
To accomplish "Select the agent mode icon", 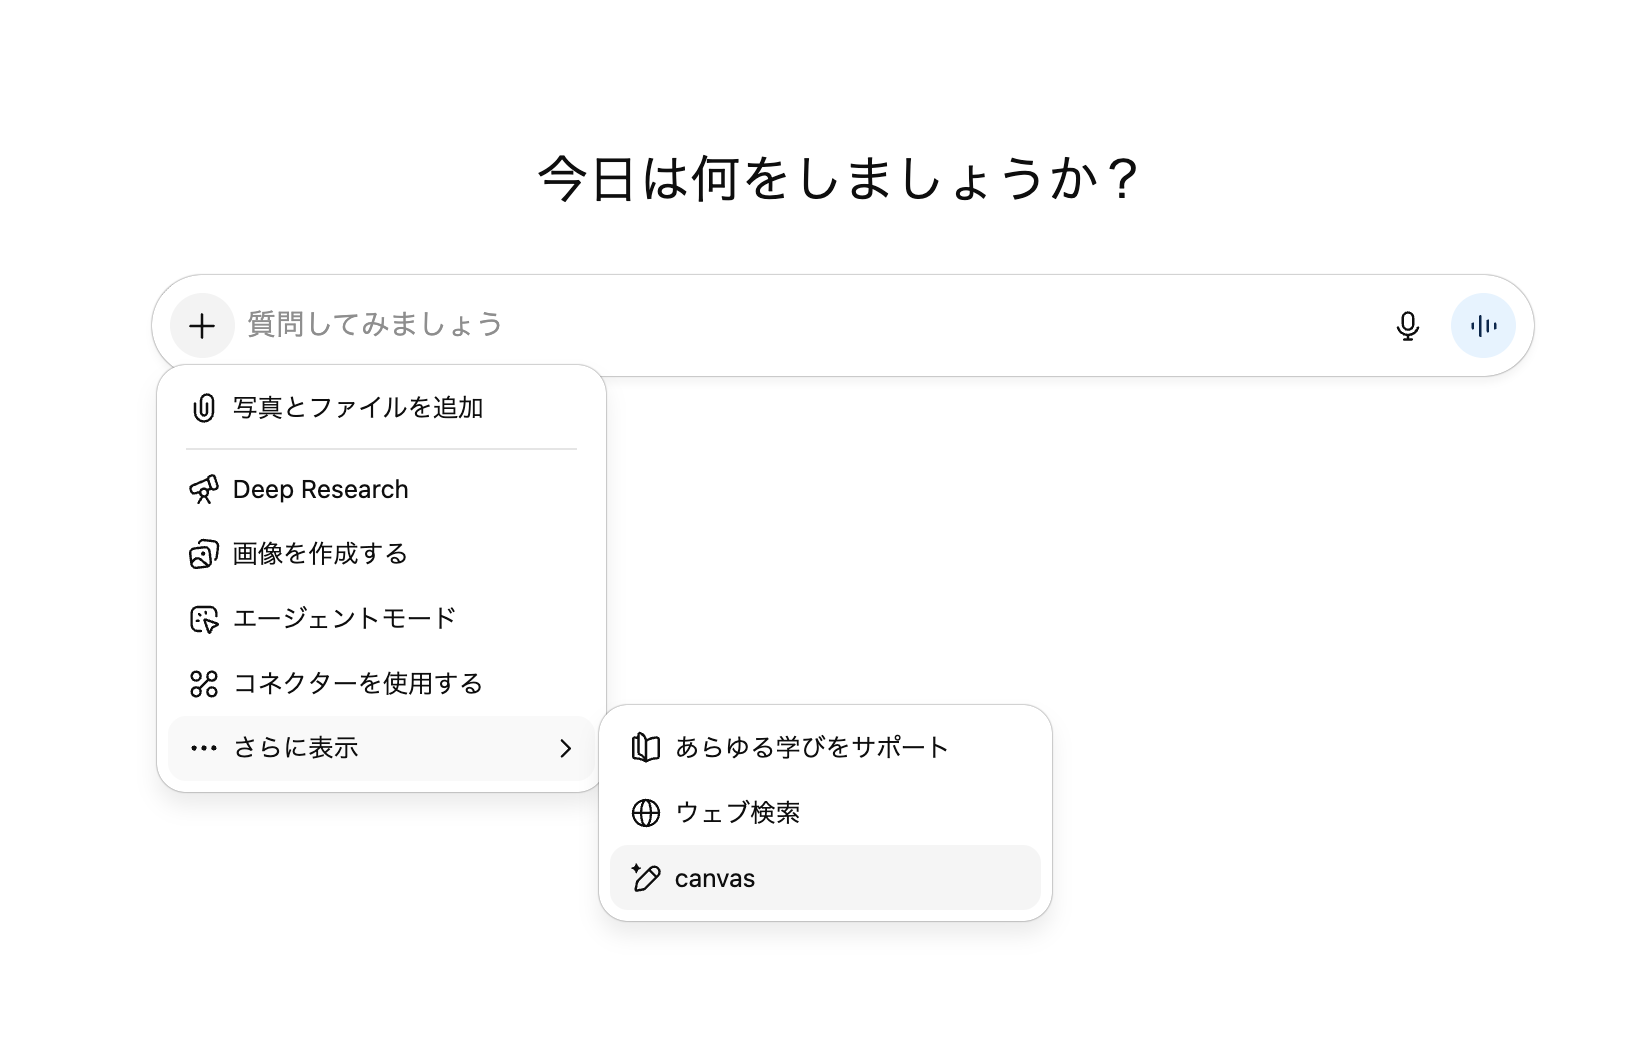I will point(205,618).
